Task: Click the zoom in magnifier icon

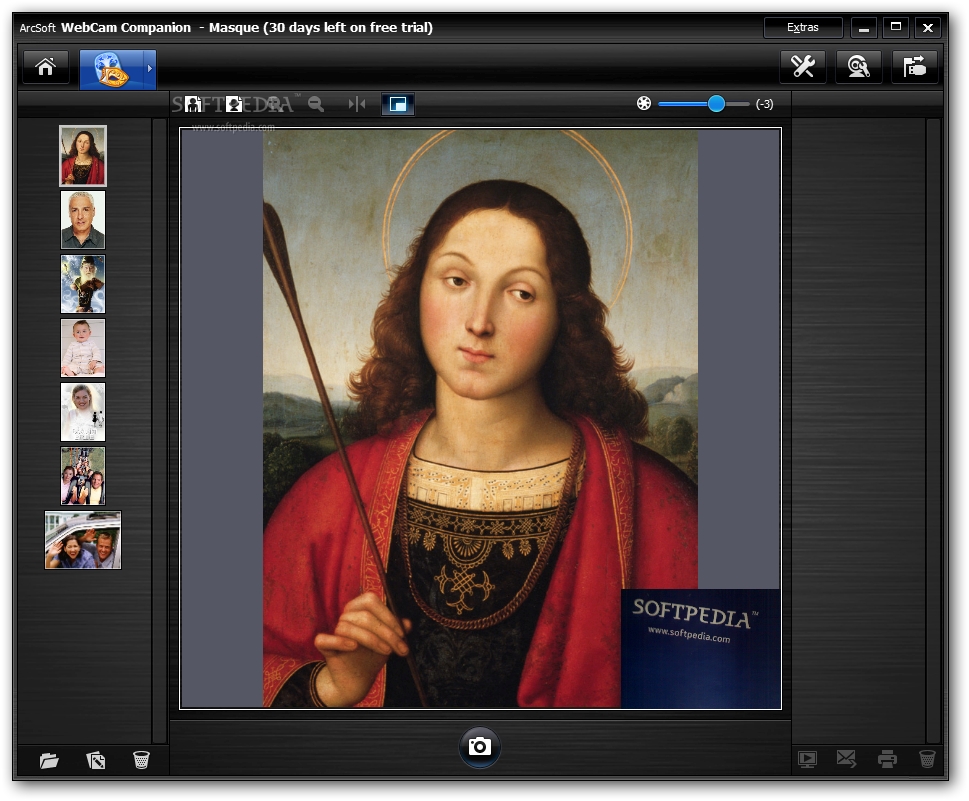Action: (274, 104)
